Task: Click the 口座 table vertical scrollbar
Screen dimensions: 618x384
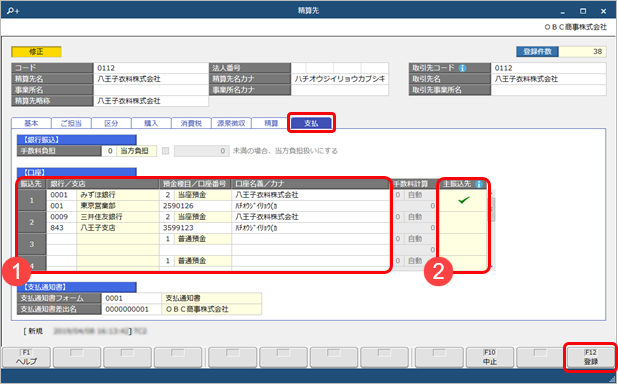Action: click(492, 229)
